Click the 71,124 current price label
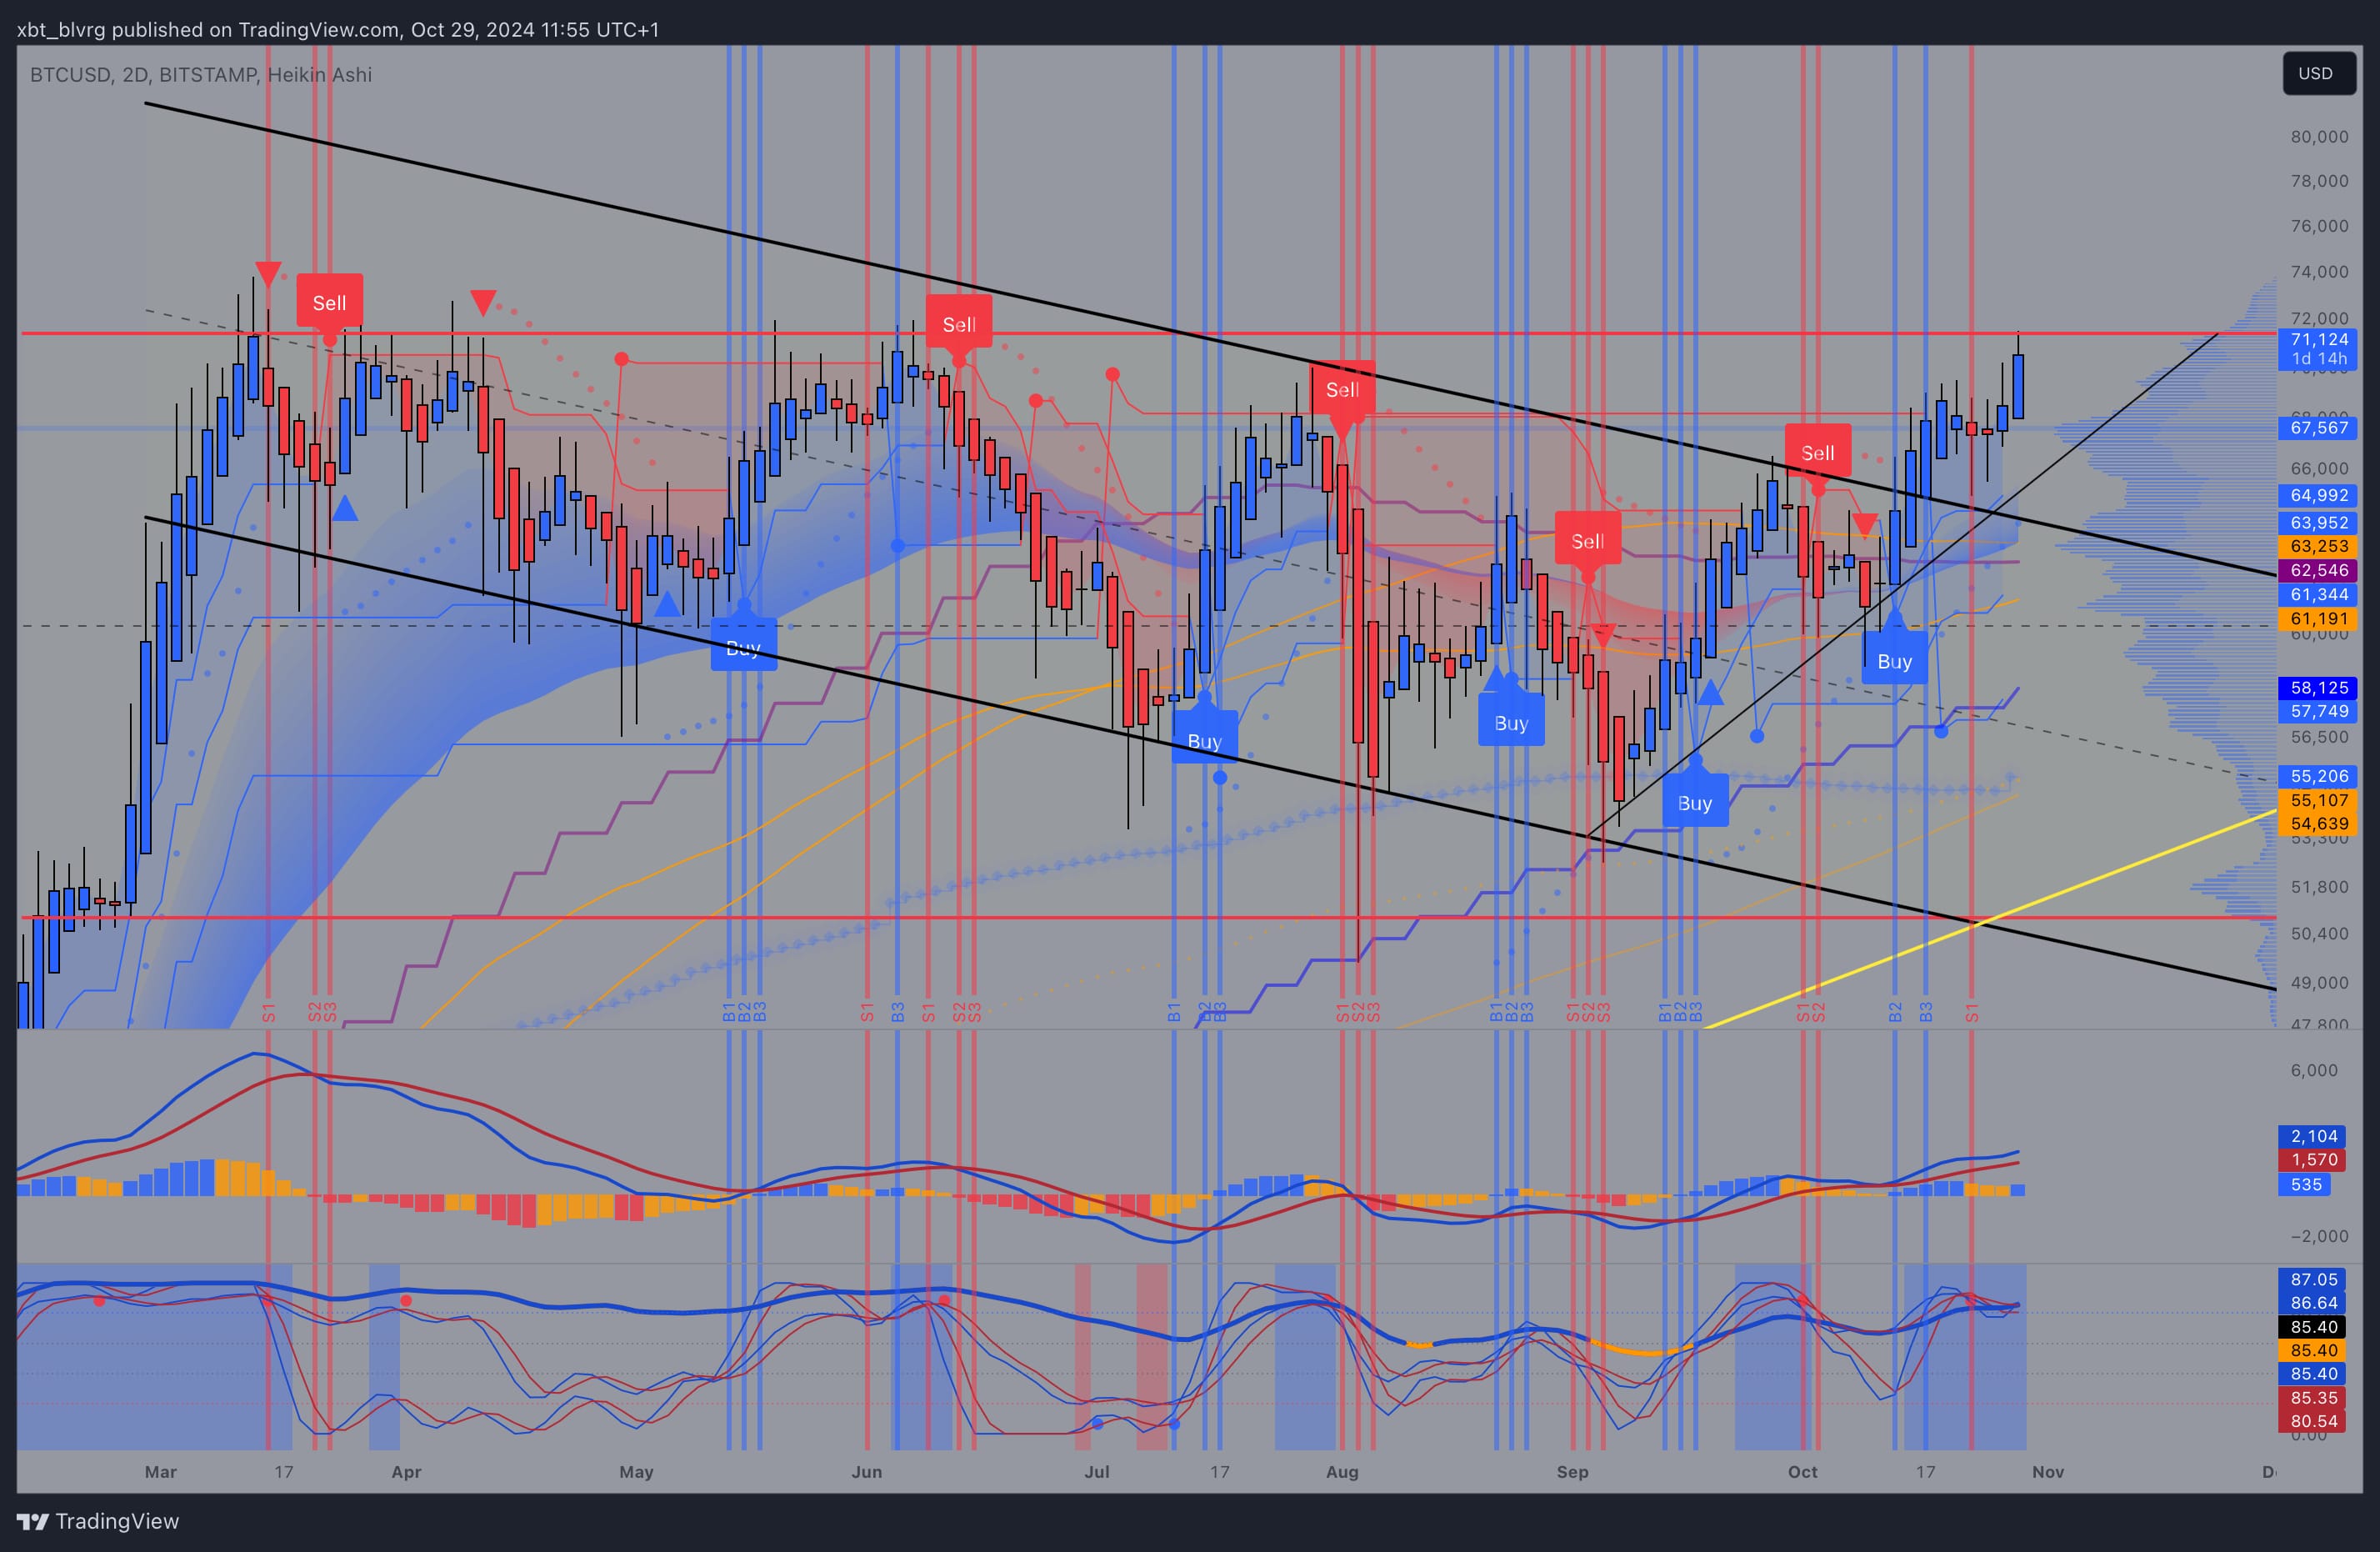 (x=2317, y=349)
